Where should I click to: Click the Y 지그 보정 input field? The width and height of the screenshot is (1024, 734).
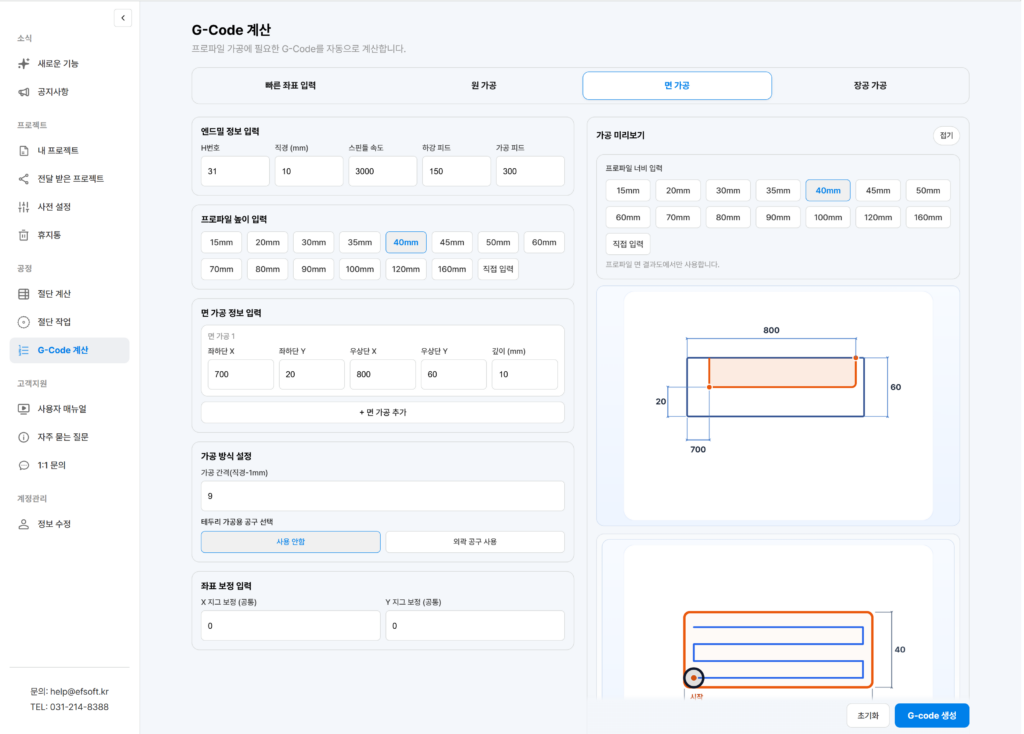coord(475,626)
